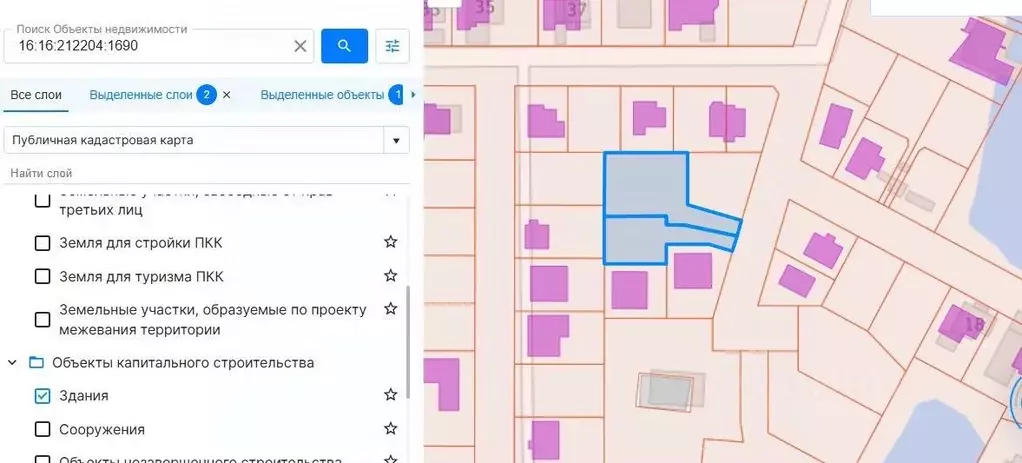This screenshot has height=463, width=1022.
Task: Click the blue magnifier search button
Action: (344, 46)
